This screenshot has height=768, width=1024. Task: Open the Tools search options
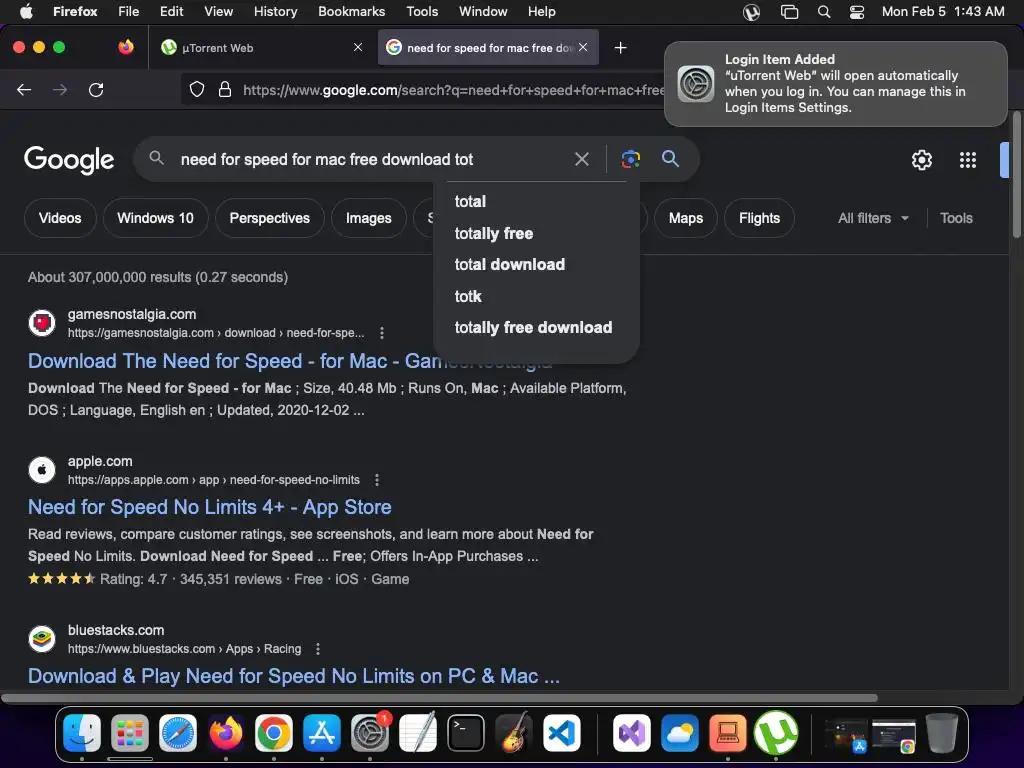click(x=956, y=218)
